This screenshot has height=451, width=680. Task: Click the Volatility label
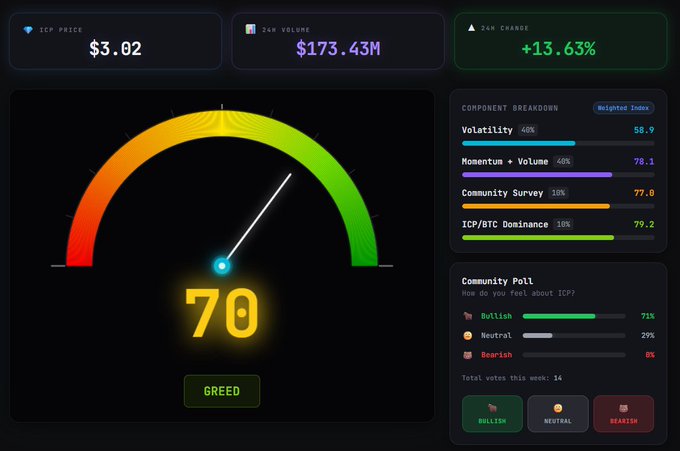(x=487, y=130)
